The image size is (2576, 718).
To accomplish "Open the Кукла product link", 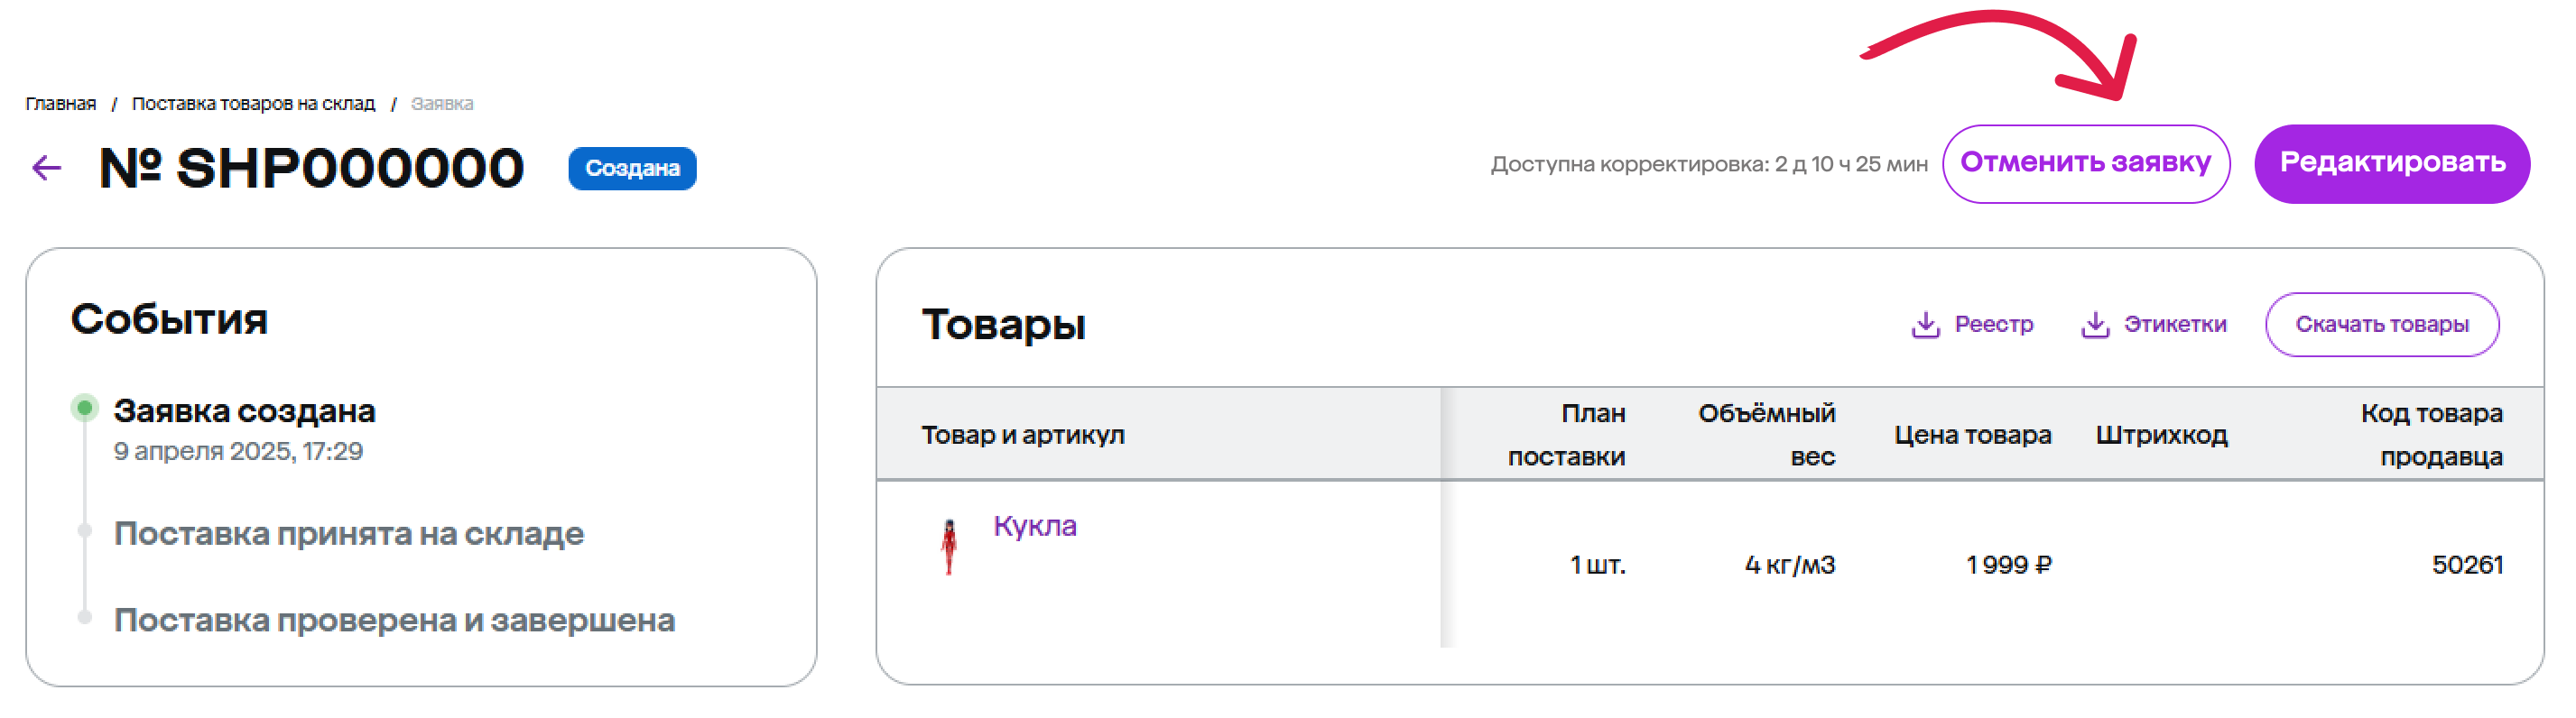I will click(1034, 526).
